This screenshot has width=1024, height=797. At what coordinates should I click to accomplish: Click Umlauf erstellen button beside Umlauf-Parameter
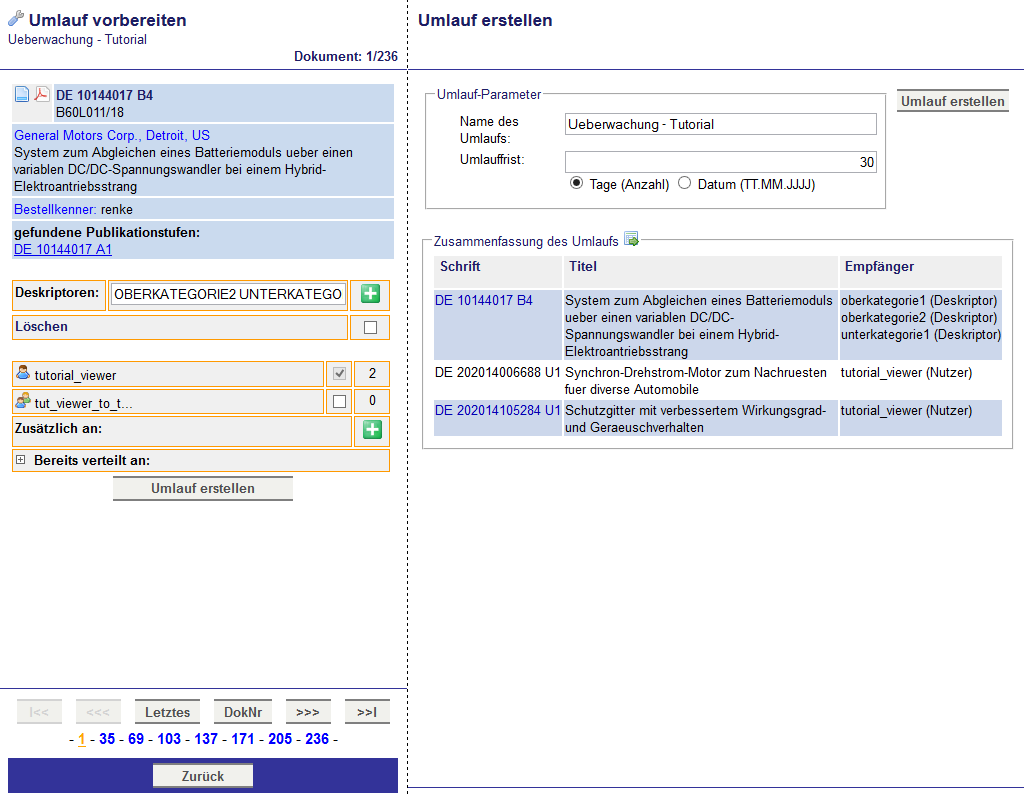coord(952,101)
